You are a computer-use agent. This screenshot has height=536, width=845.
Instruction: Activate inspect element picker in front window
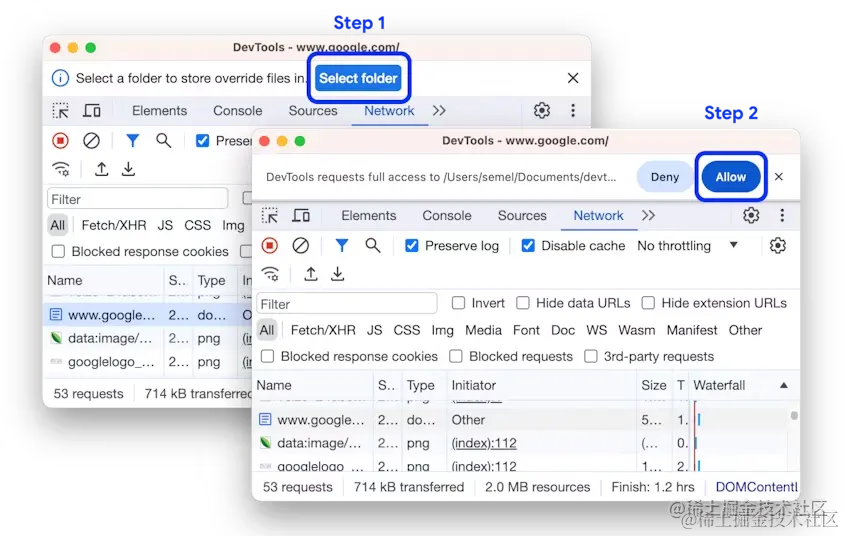point(269,215)
